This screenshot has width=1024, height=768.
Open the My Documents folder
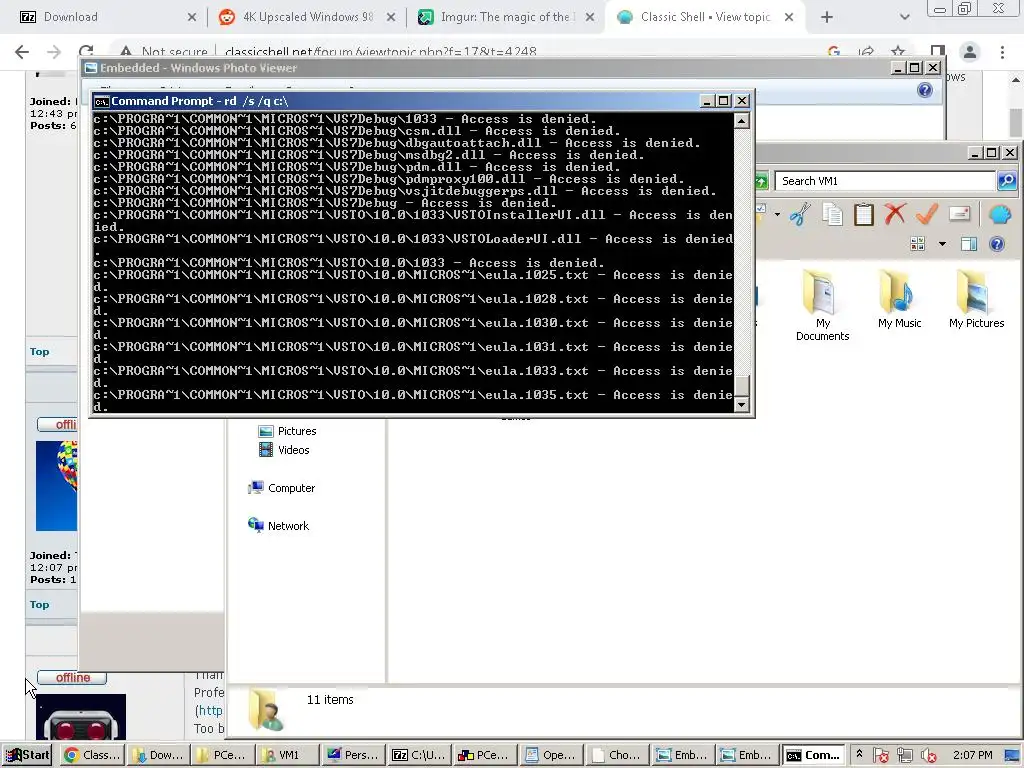(x=822, y=306)
